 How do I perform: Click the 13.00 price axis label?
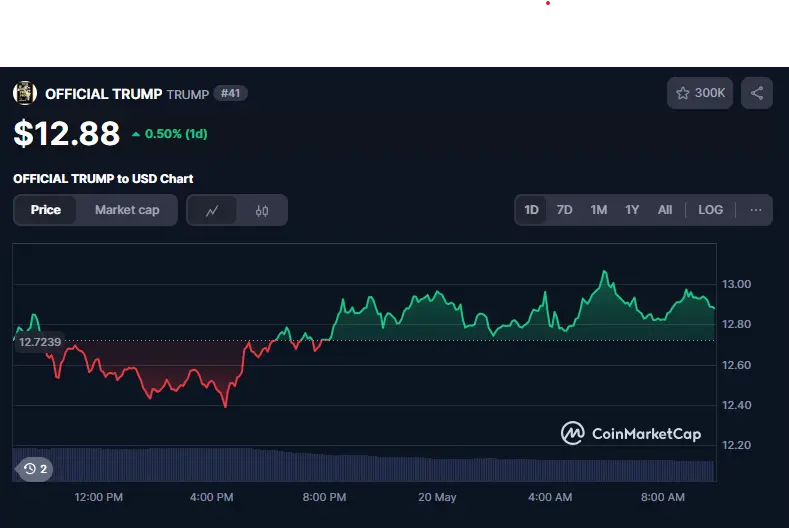click(x=736, y=284)
